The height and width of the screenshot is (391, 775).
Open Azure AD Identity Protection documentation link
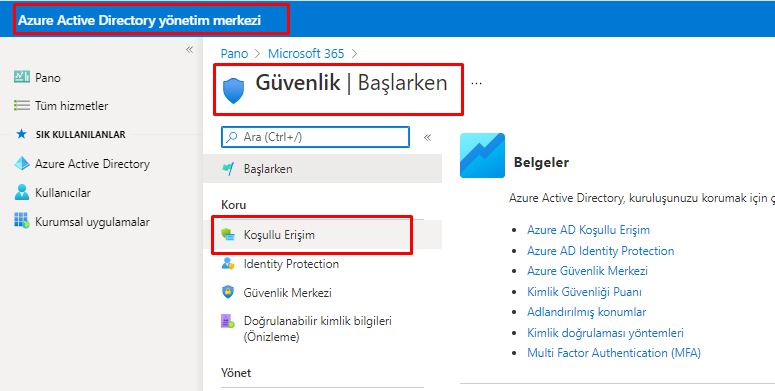click(x=601, y=251)
